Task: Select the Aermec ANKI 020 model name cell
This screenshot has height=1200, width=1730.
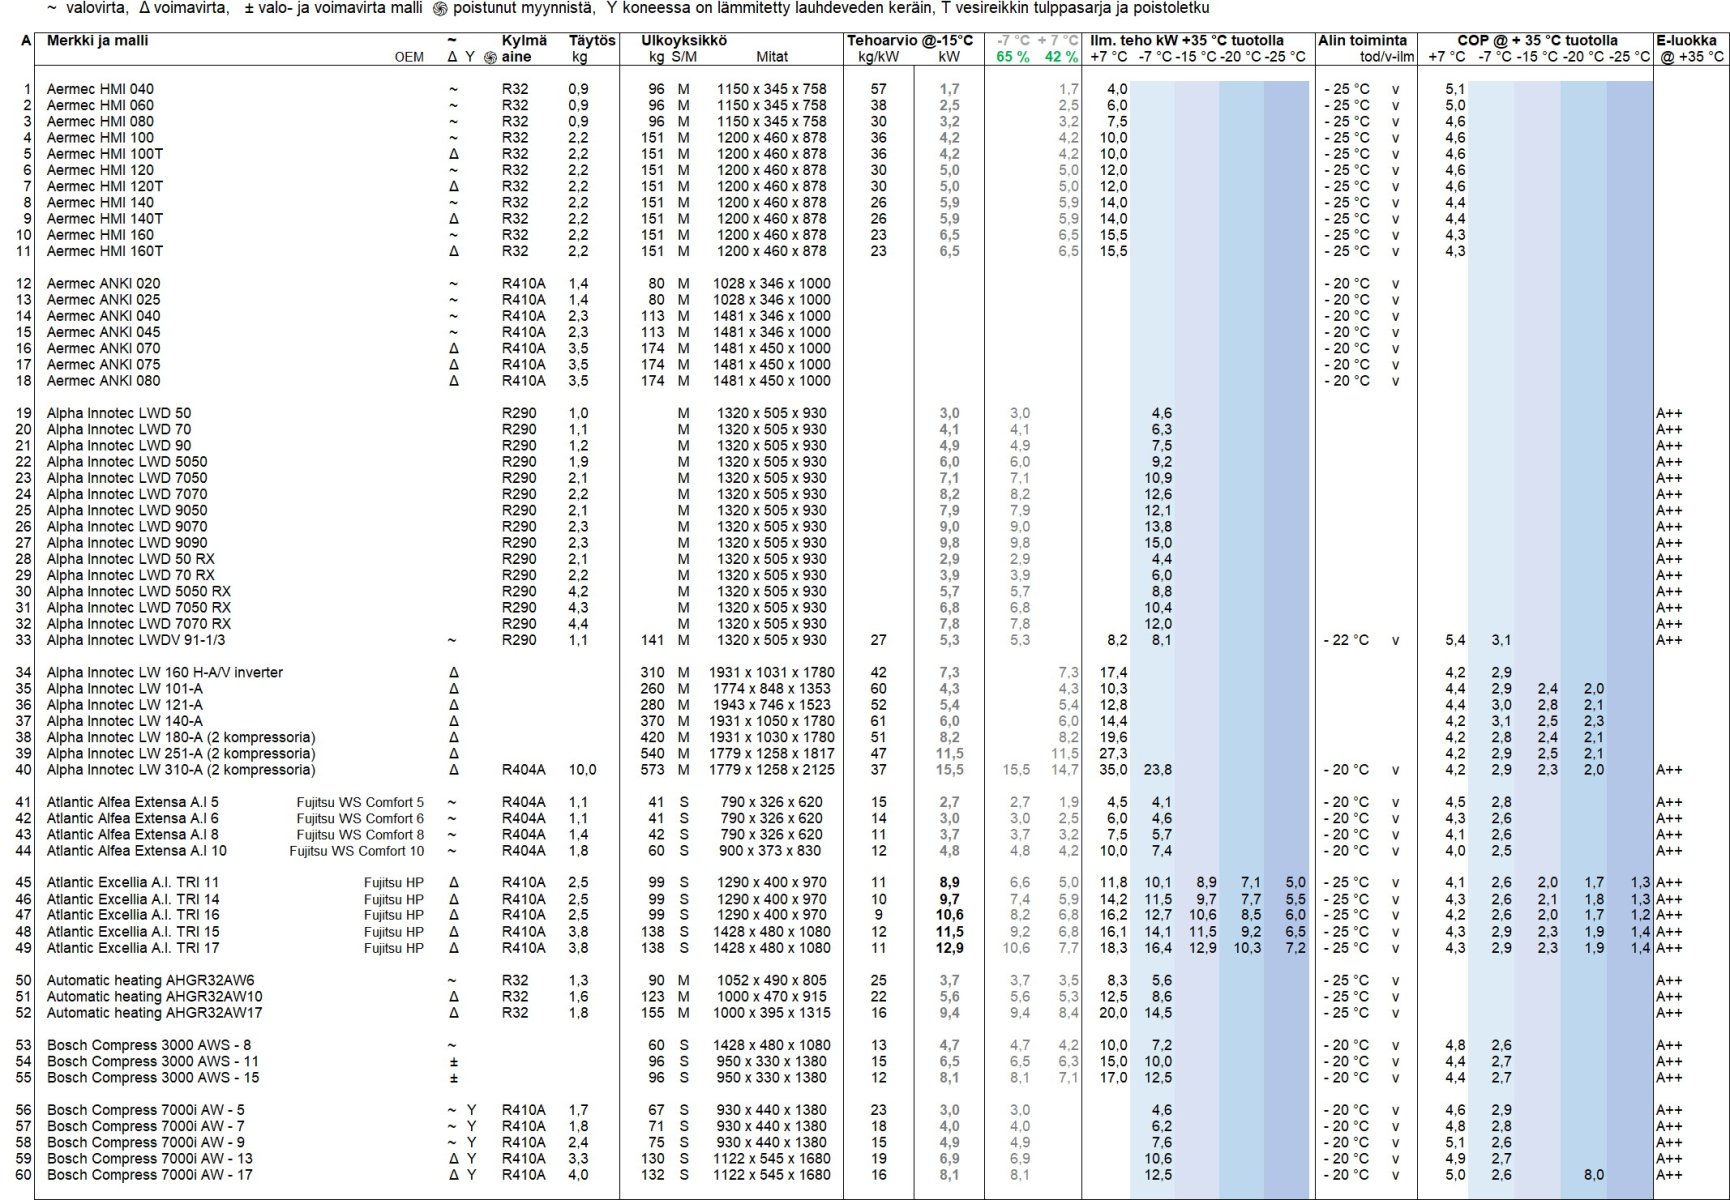Action: pos(103,284)
